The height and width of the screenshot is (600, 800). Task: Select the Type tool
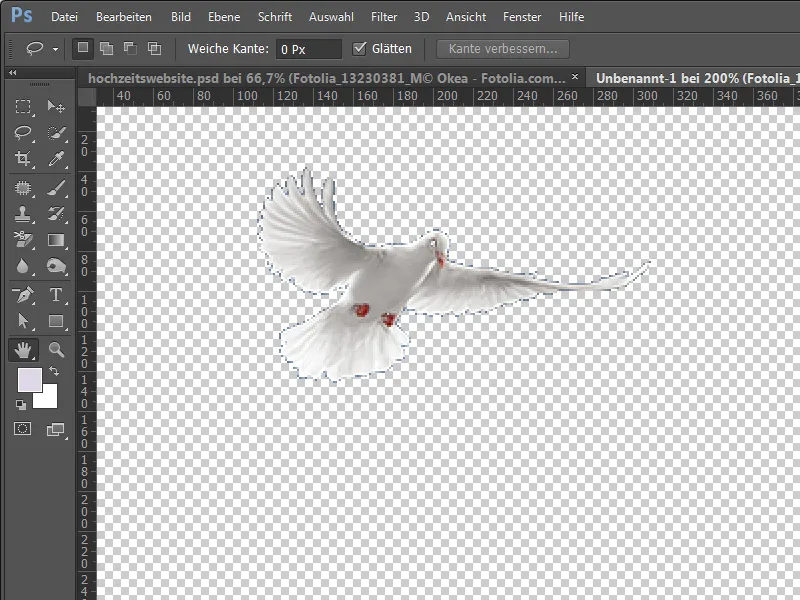pyautogui.click(x=56, y=295)
